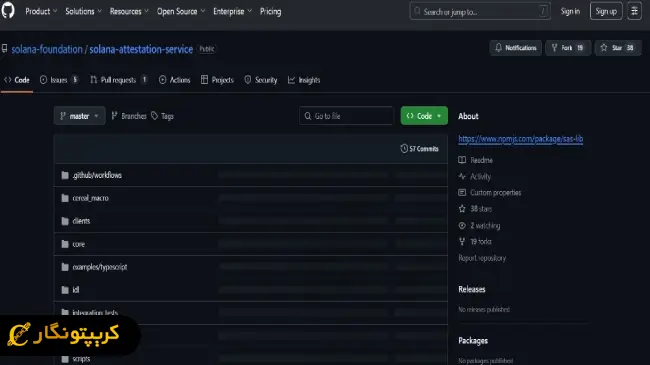Open the Product menu
The width and height of the screenshot is (650, 365).
(41, 12)
